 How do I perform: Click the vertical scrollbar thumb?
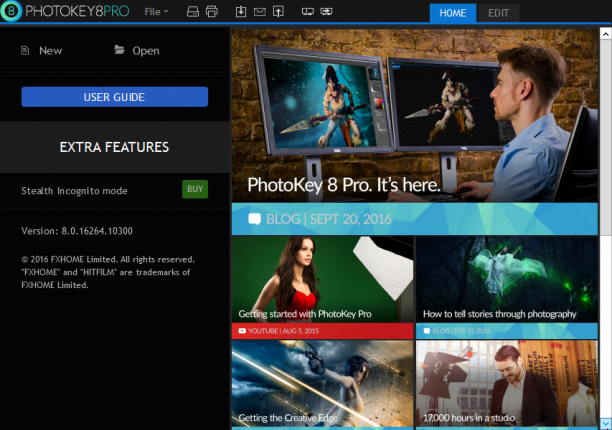[x=605, y=137]
